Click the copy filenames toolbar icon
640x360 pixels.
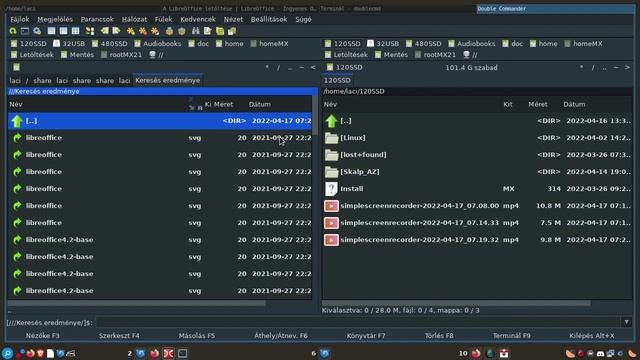232,31
